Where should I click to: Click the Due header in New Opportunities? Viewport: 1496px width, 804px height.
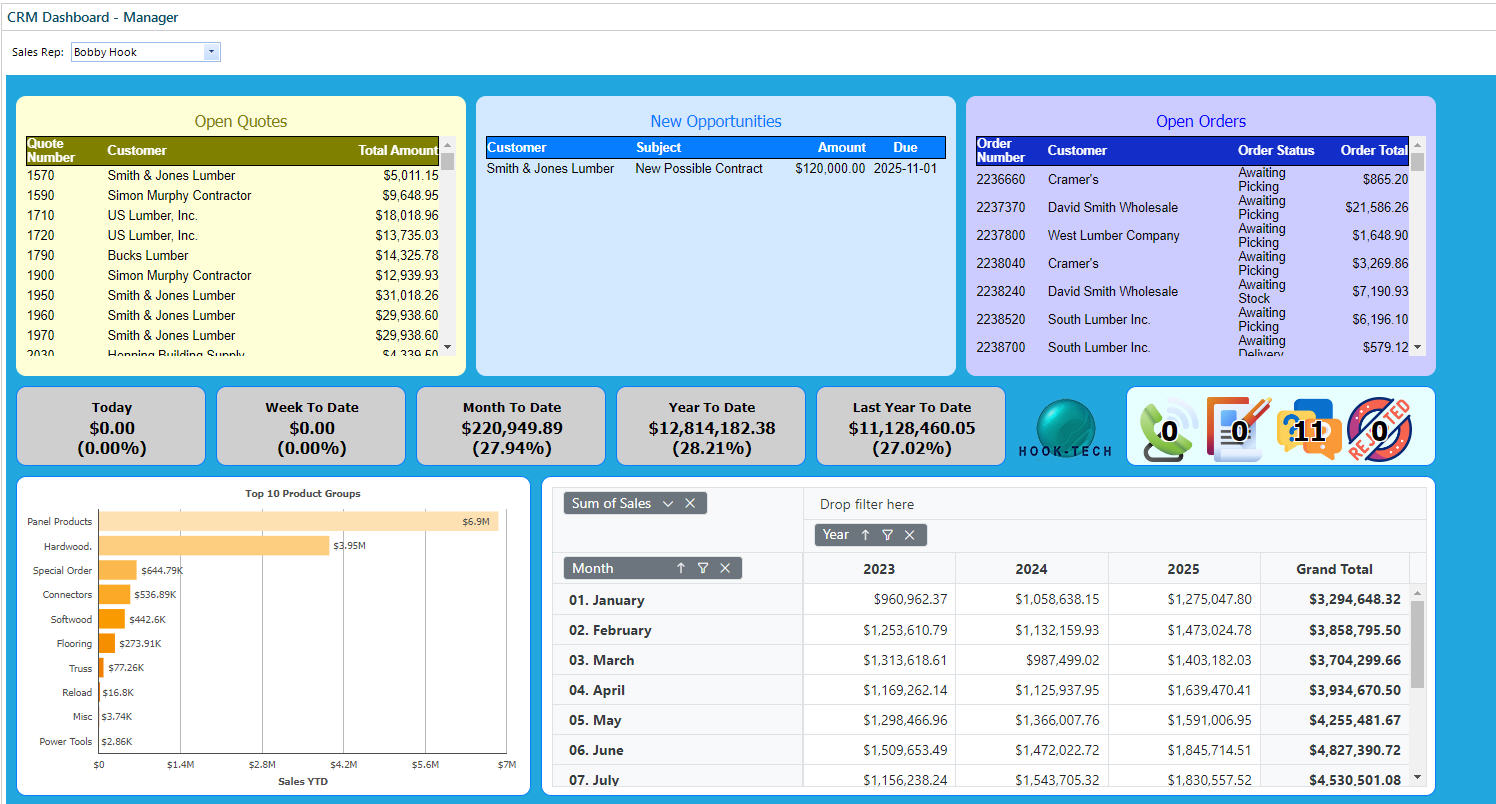point(905,147)
